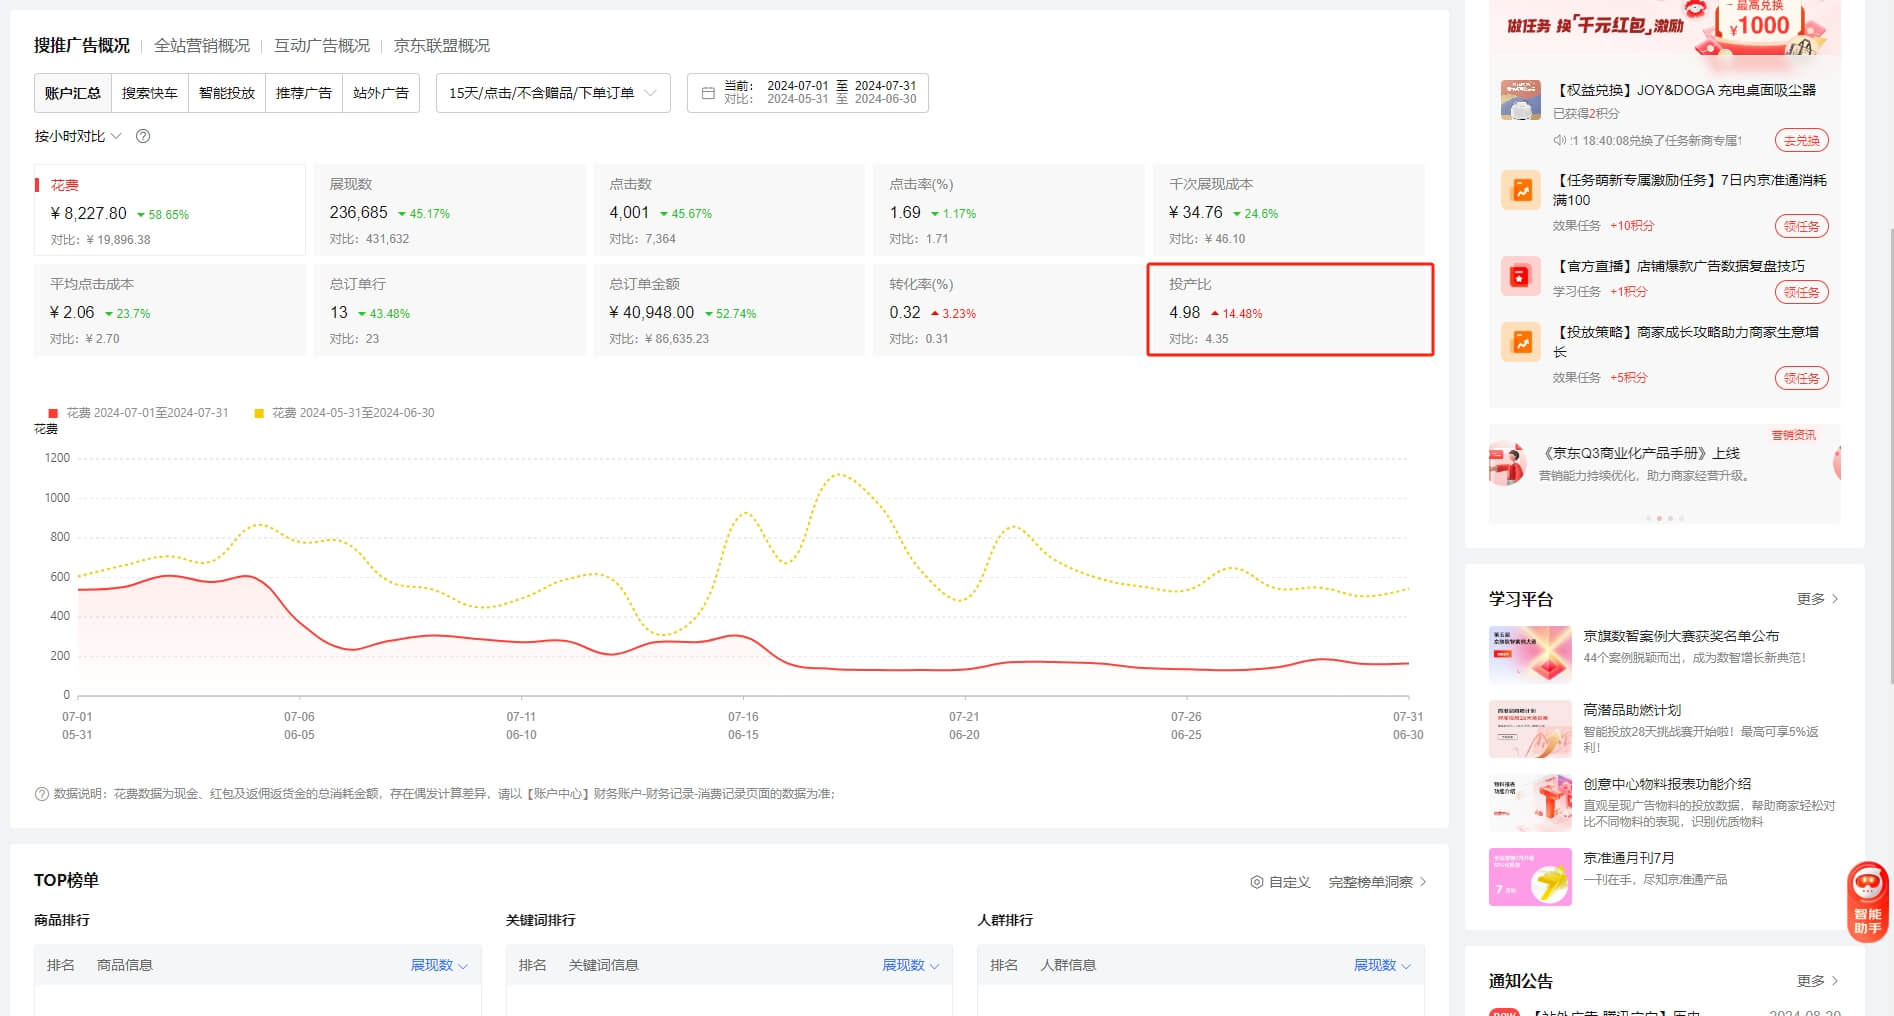Viewport: 1894px width, 1016px height.
Task: Open the 京准通月刊7月 thumbnail
Action: 1530,877
